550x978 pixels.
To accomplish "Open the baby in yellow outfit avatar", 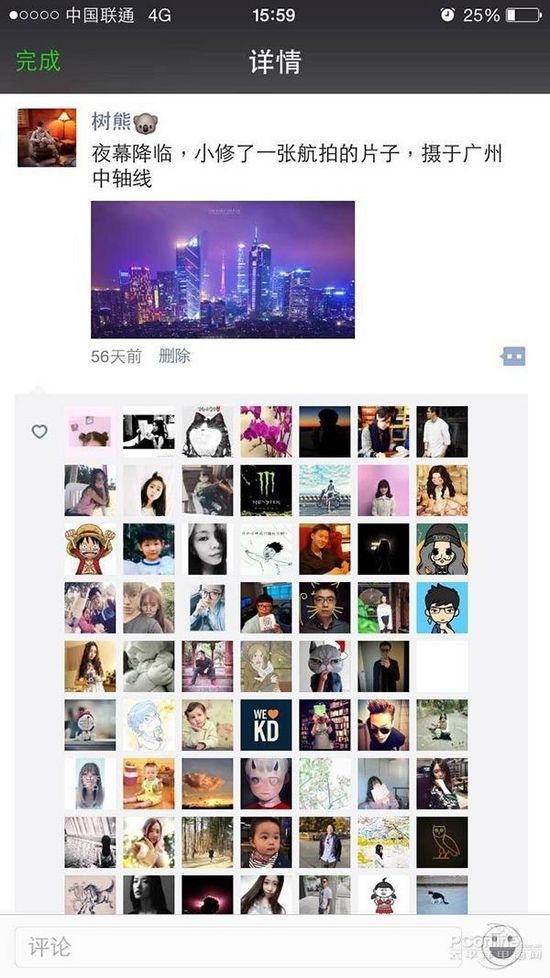I will point(148,783).
